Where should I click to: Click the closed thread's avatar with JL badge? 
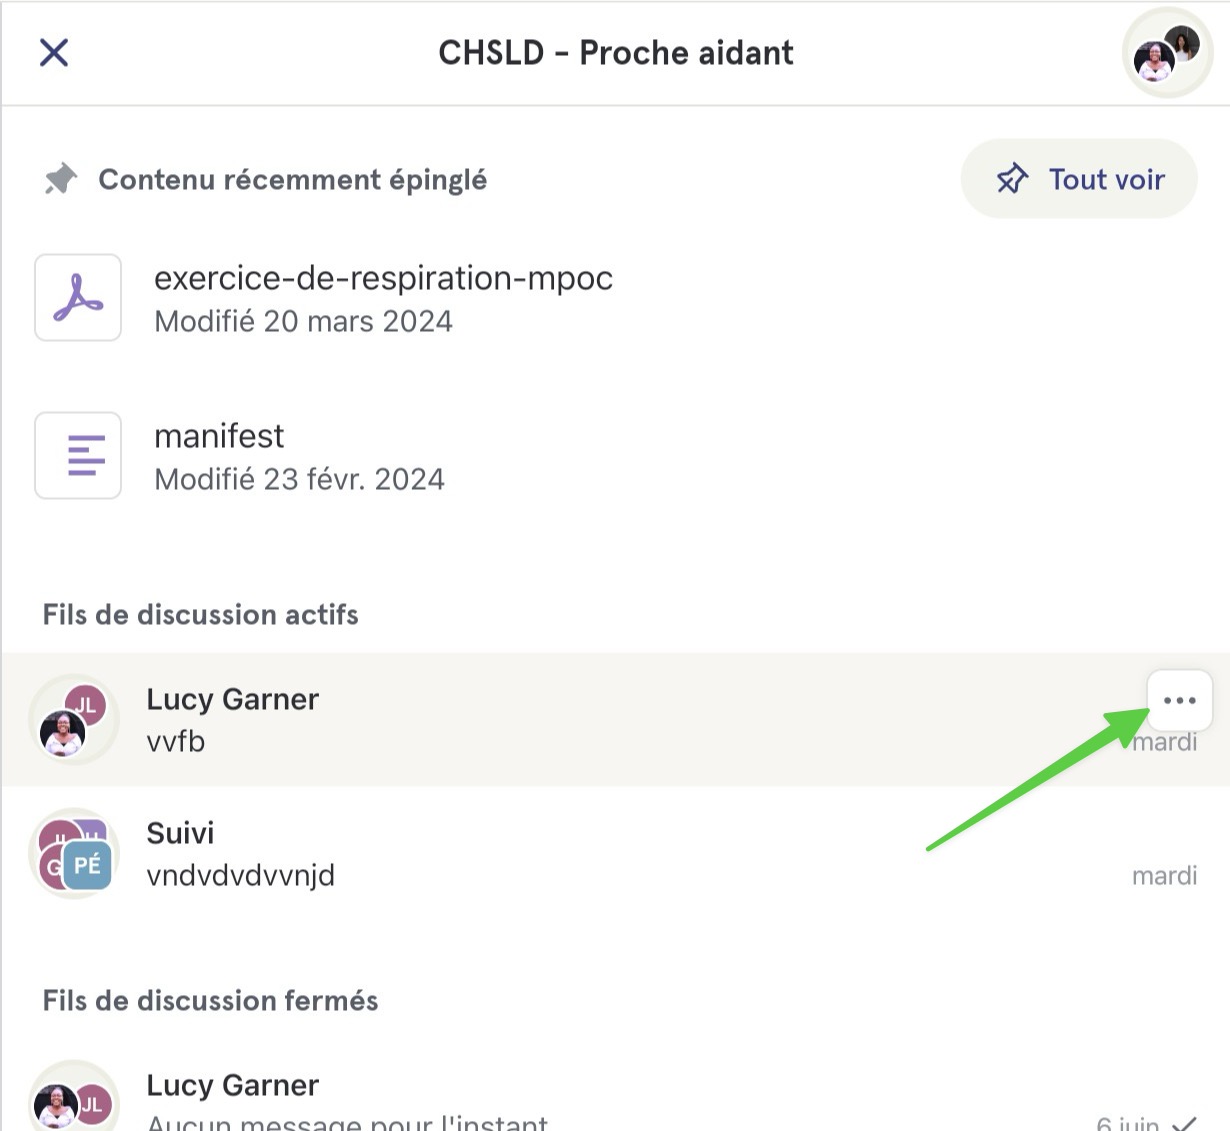(74, 1100)
